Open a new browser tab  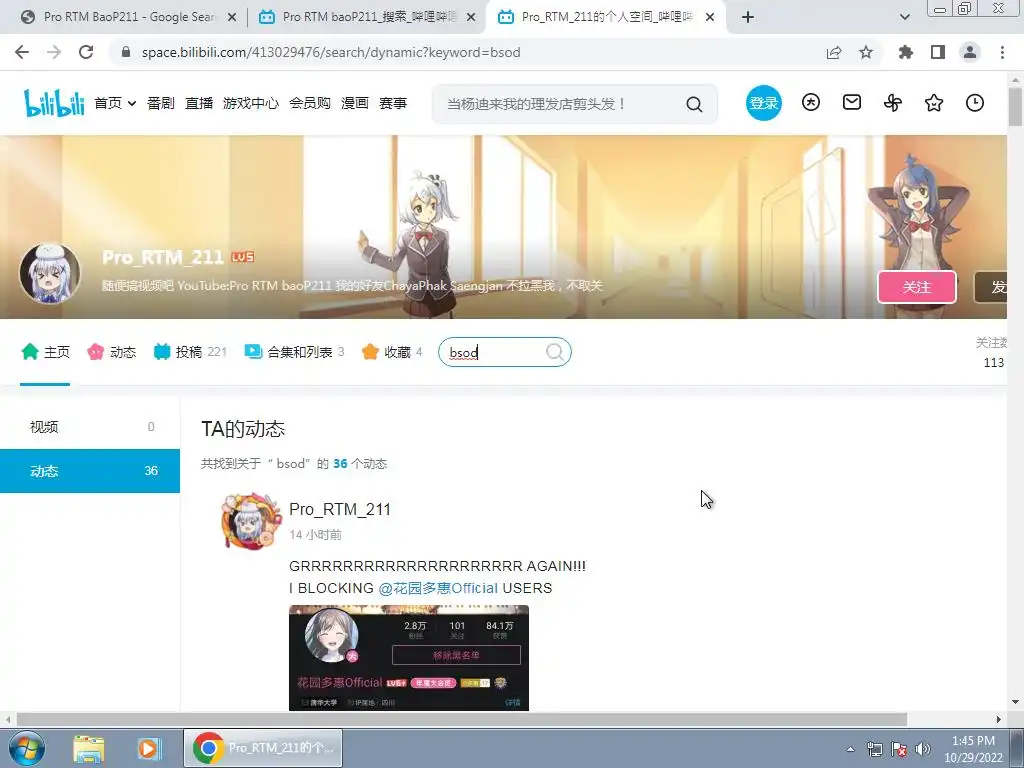click(x=748, y=17)
